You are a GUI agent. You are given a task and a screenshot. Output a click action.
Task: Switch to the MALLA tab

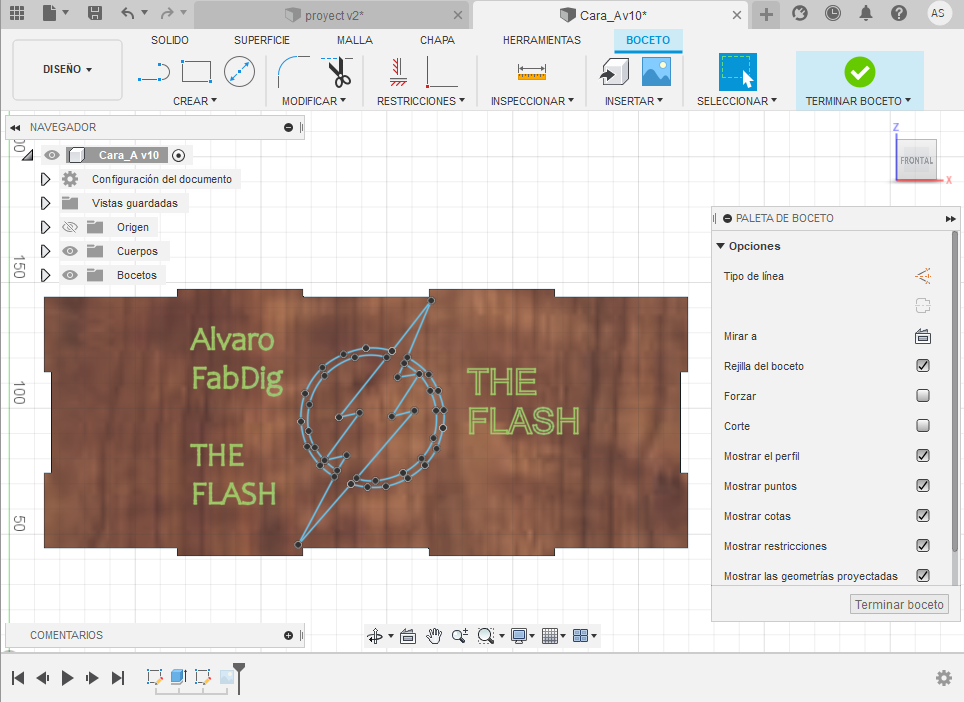click(x=355, y=40)
